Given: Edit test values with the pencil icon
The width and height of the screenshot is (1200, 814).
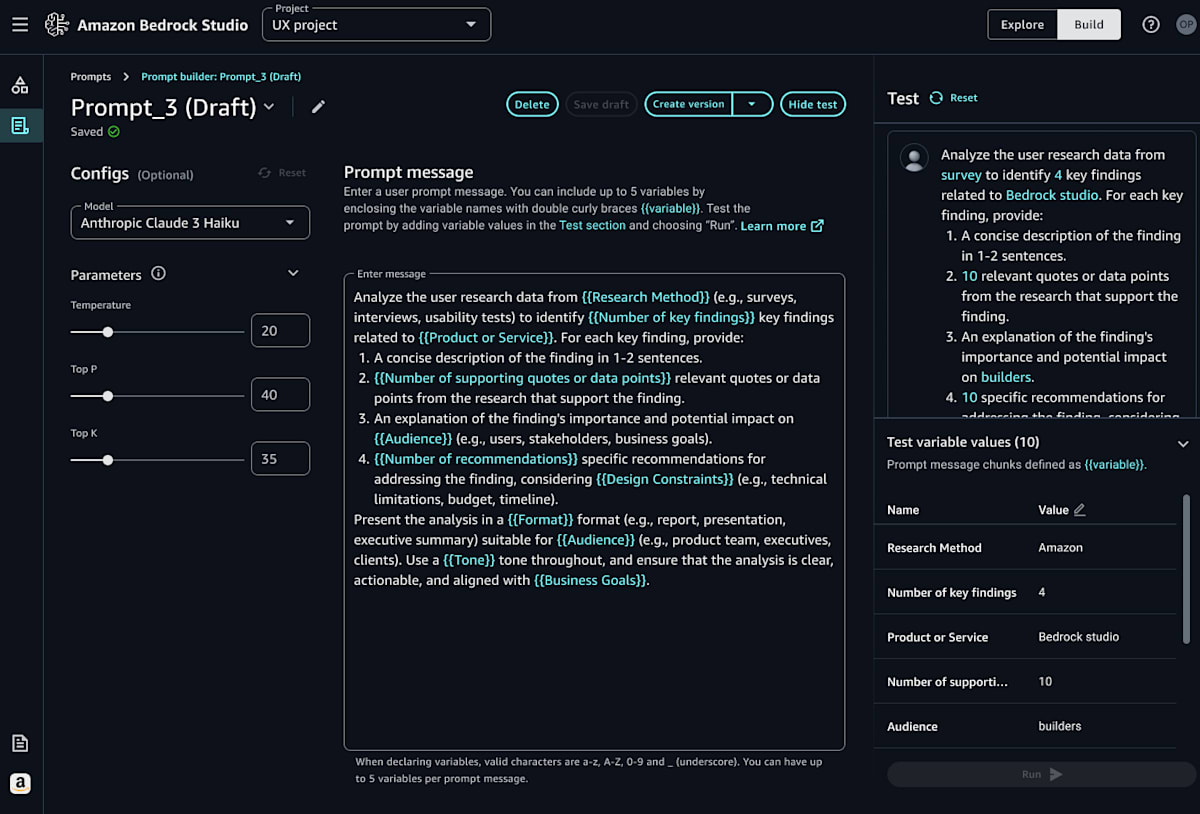Looking at the screenshot, I should click(1079, 510).
